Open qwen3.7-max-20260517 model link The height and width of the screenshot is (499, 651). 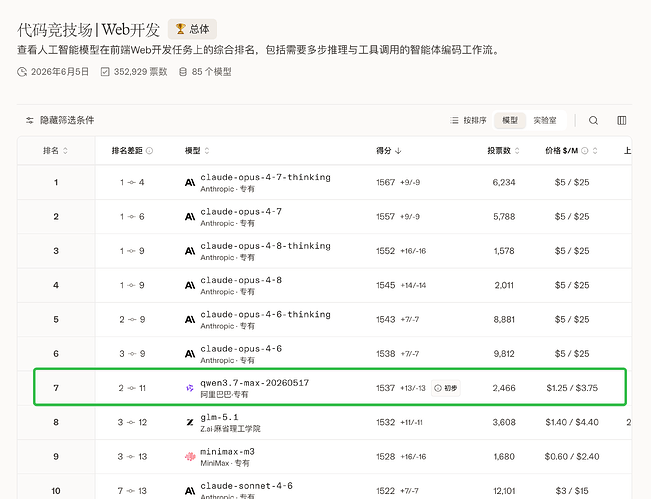coord(255,383)
